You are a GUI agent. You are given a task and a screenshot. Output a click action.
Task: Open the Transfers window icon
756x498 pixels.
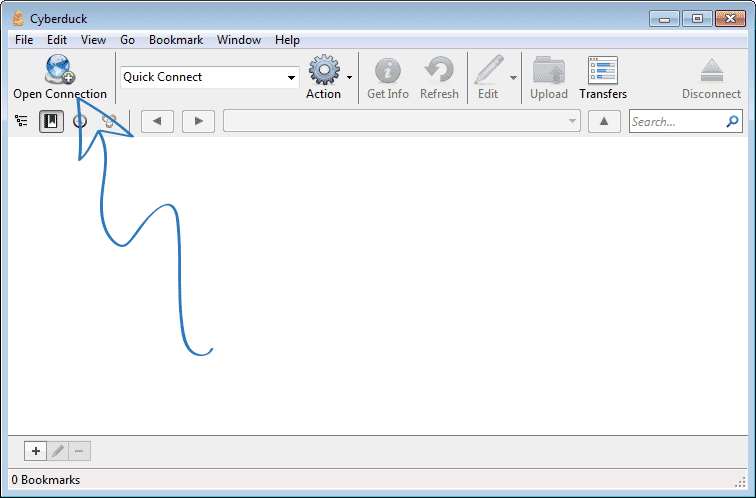pyautogui.click(x=603, y=70)
